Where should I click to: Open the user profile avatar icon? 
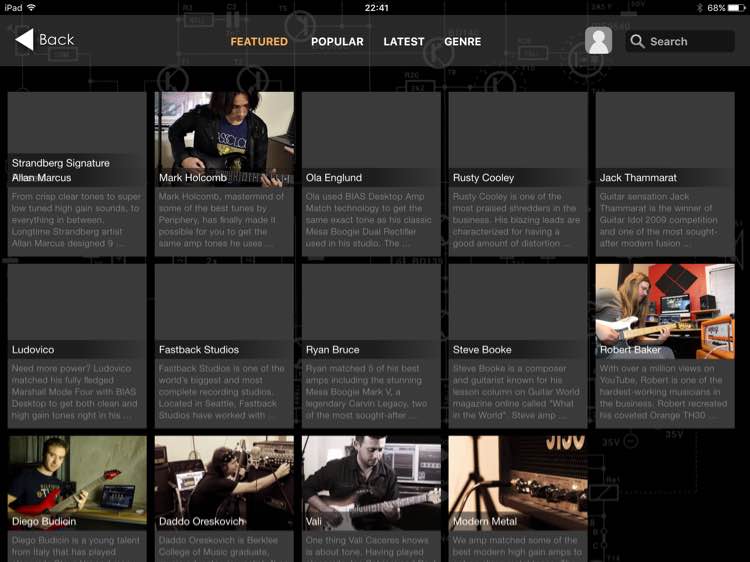click(598, 41)
